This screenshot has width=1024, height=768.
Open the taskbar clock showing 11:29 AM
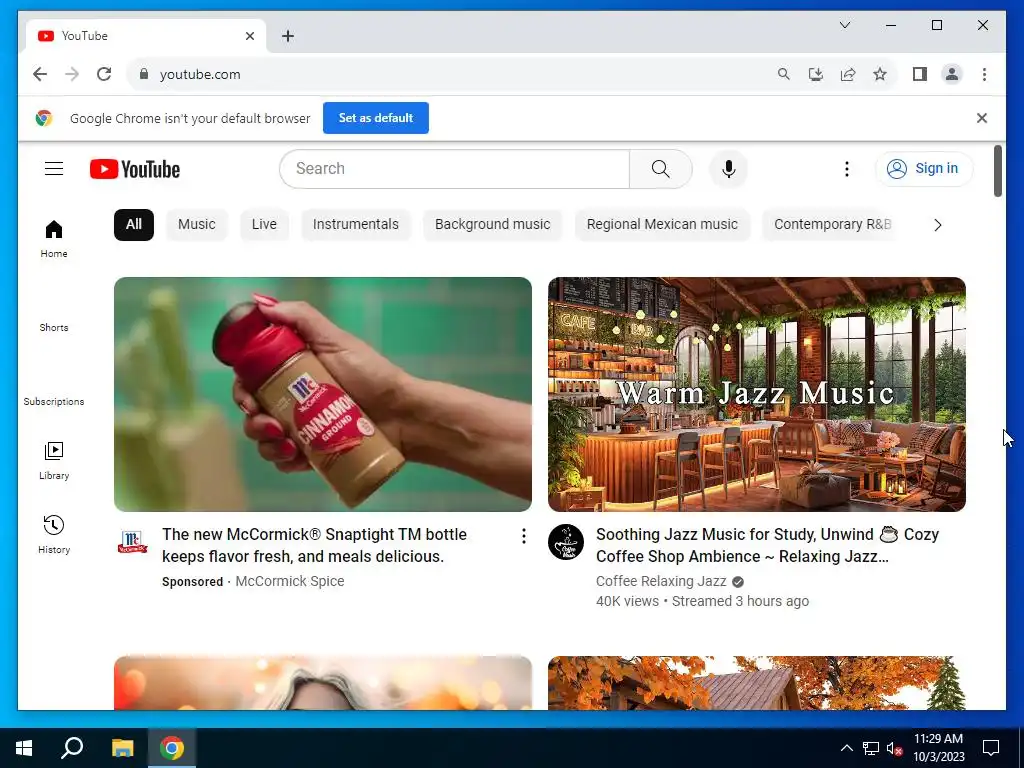(938, 748)
